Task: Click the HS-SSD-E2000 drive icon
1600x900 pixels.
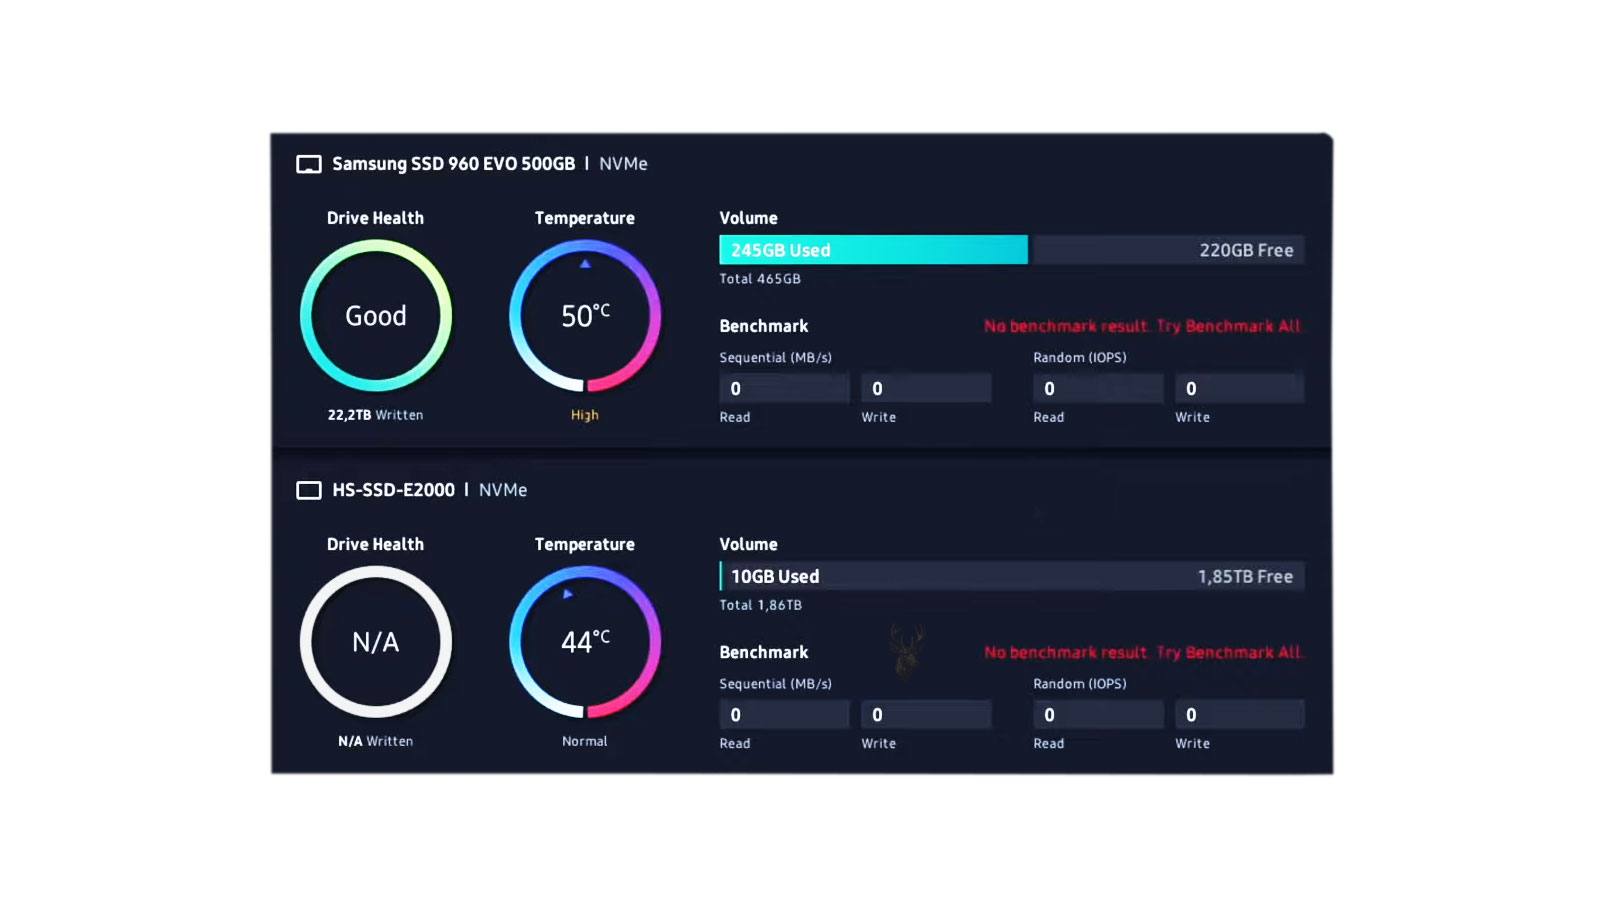Action: click(309, 490)
